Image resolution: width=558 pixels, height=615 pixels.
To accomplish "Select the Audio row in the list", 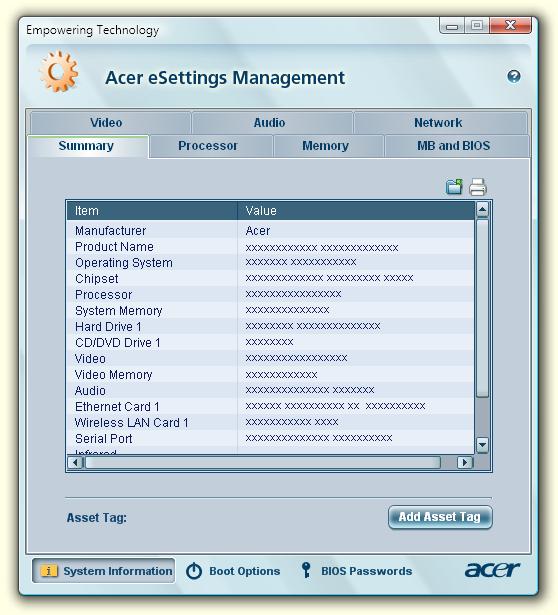I will (270, 391).
